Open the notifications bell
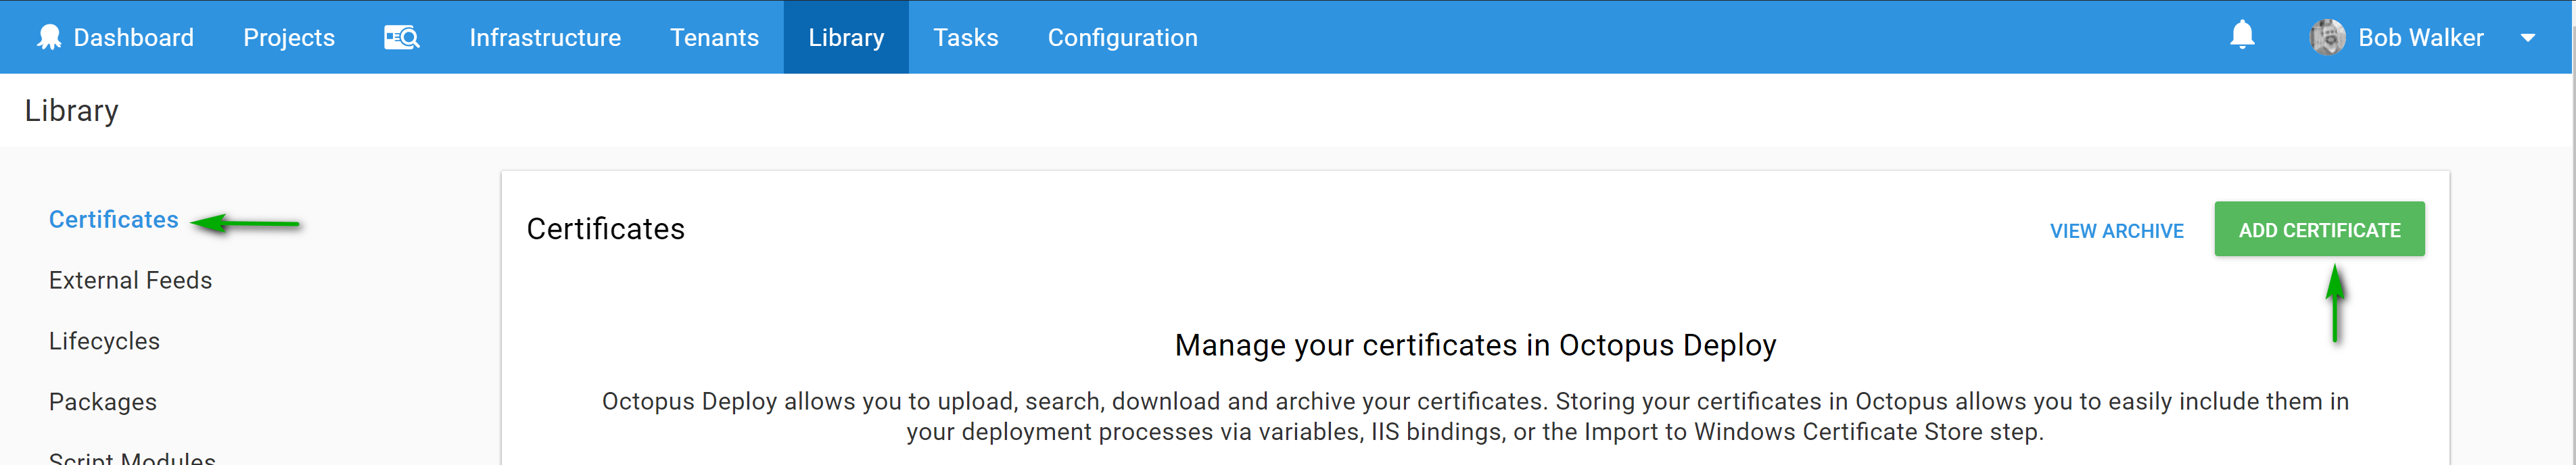This screenshot has width=2576, height=465. pos(2242,36)
